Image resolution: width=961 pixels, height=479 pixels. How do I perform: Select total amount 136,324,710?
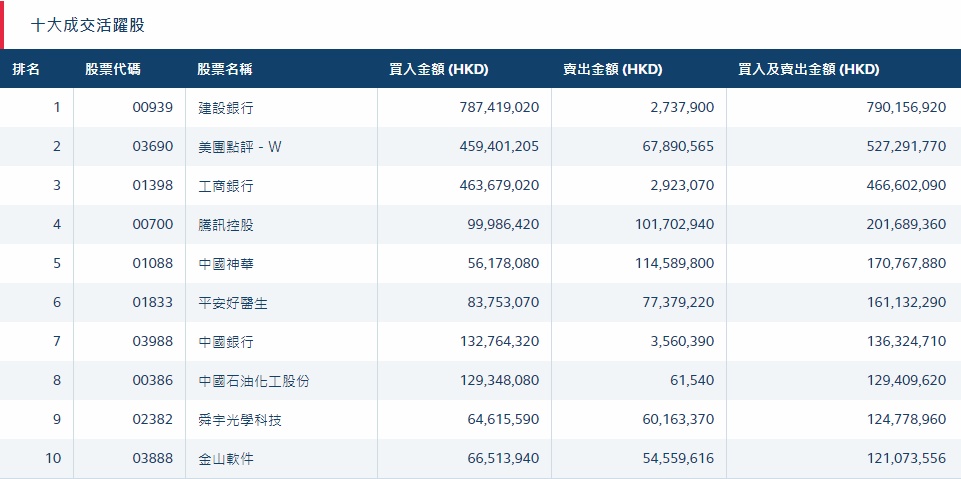[906, 341]
